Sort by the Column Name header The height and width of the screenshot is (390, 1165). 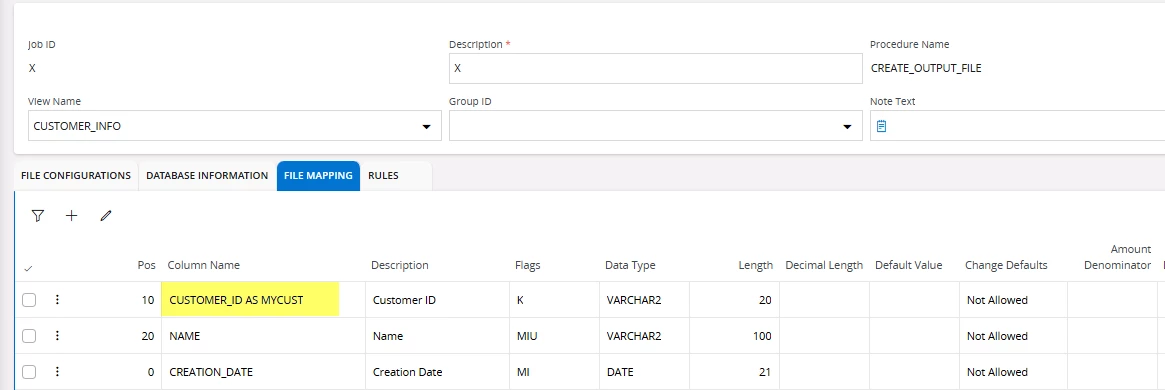coord(204,265)
